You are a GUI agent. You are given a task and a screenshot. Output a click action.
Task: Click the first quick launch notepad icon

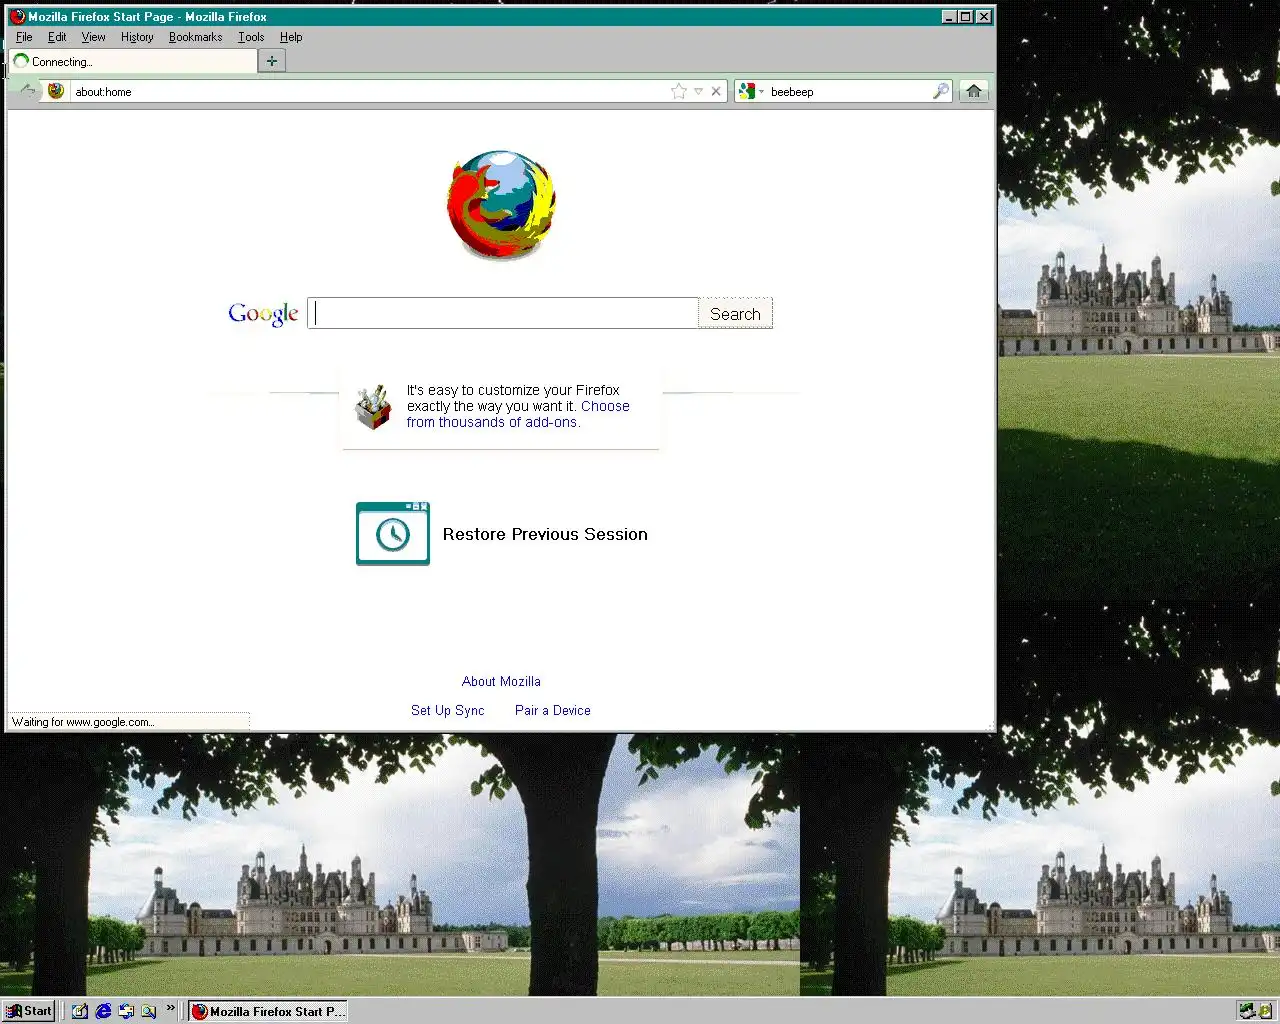point(80,1011)
